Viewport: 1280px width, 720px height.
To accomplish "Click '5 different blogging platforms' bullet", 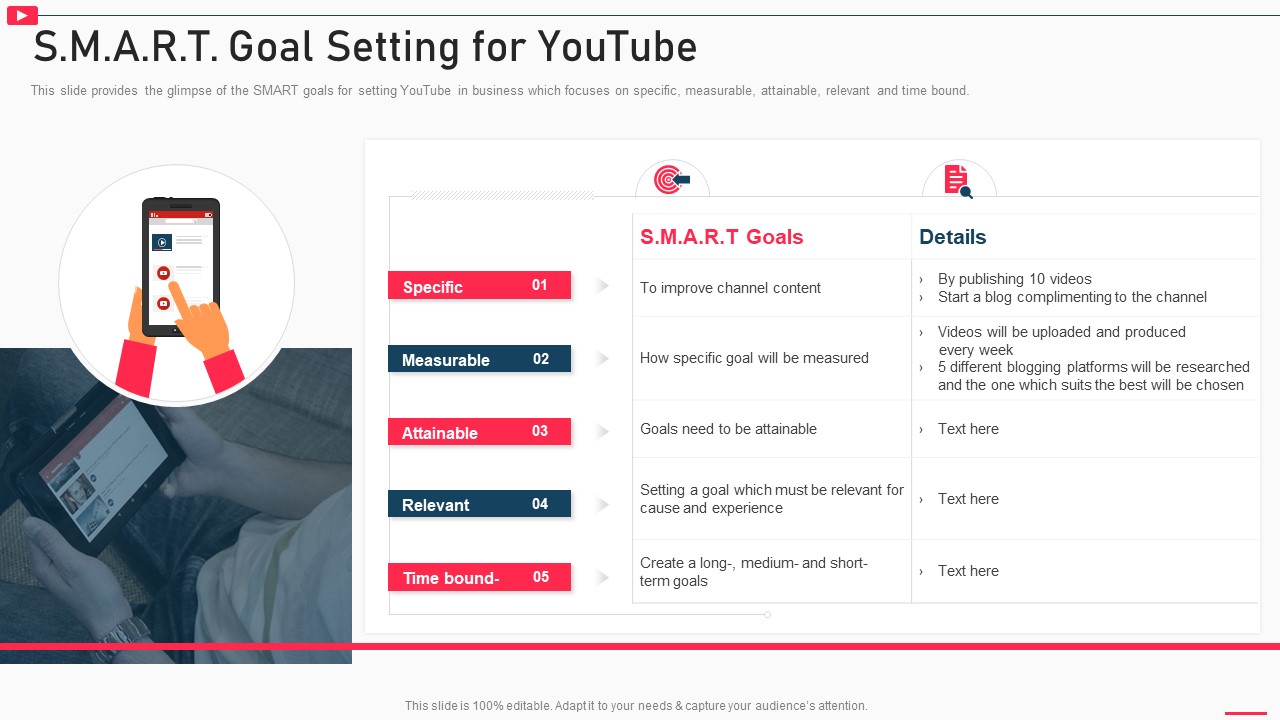I will 1093,376.
